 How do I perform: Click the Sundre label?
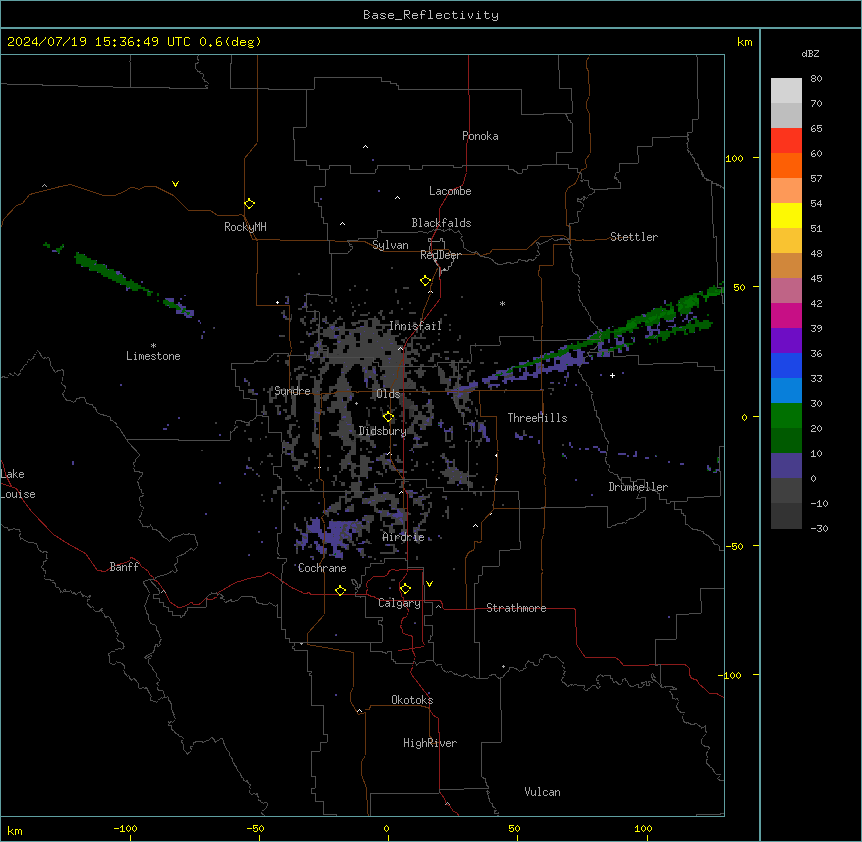(292, 391)
